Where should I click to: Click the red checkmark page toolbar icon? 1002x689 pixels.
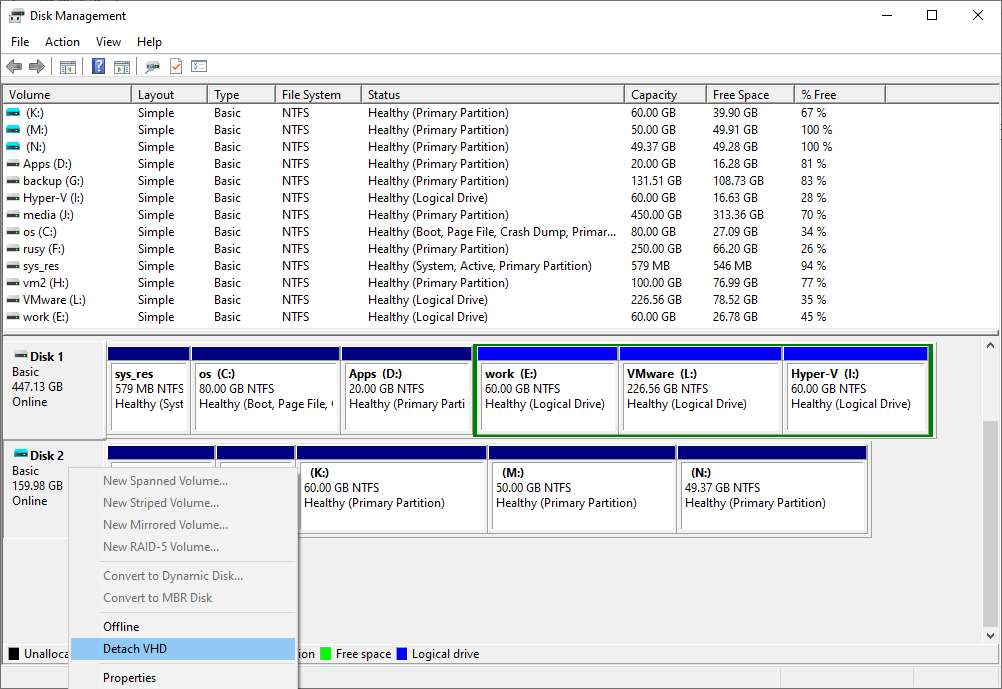coord(176,67)
